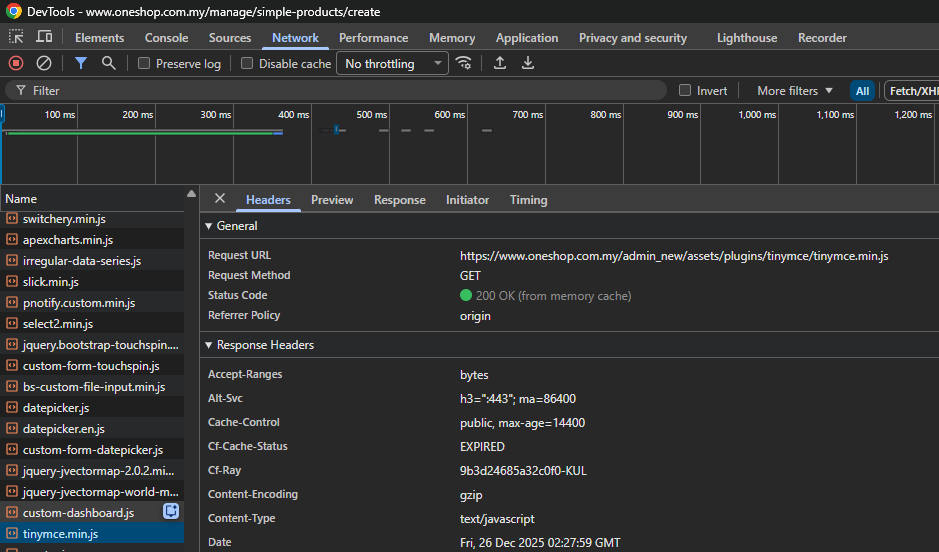939x552 pixels.
Task: Open the network search magnifier
Action: coord(108,63)
